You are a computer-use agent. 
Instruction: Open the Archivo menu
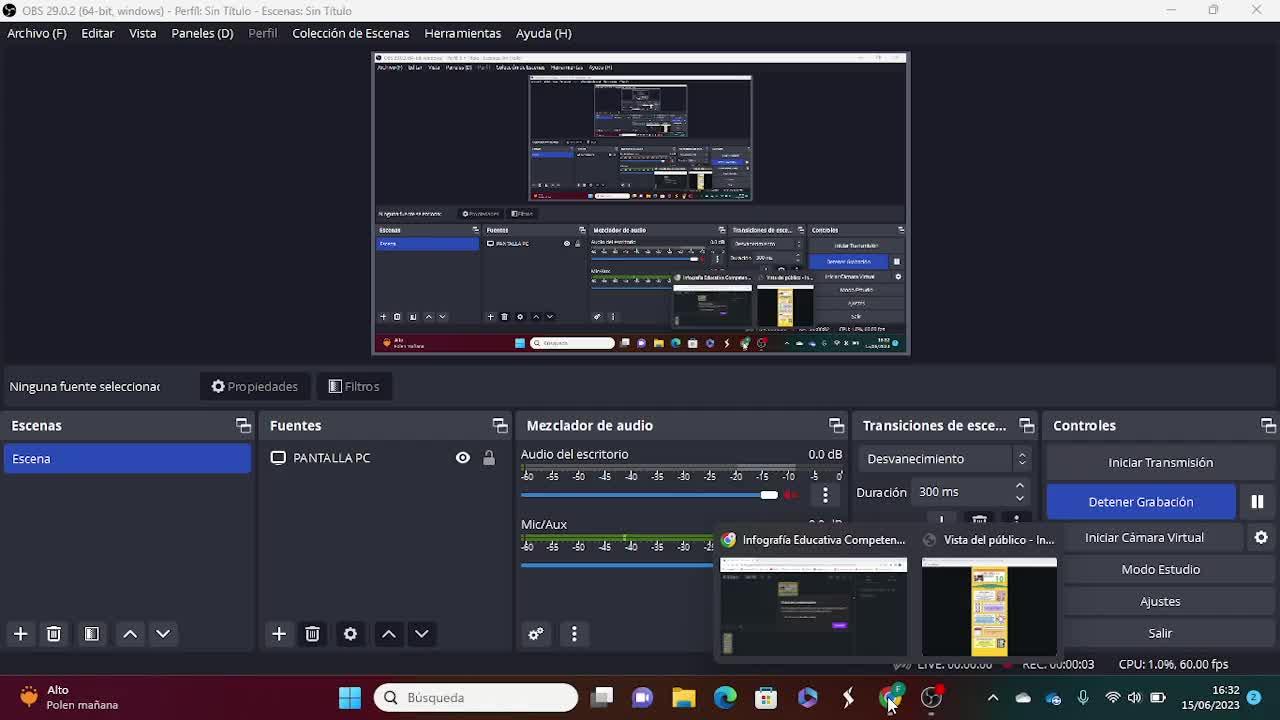pyautogui.click(x=37, y=33)
